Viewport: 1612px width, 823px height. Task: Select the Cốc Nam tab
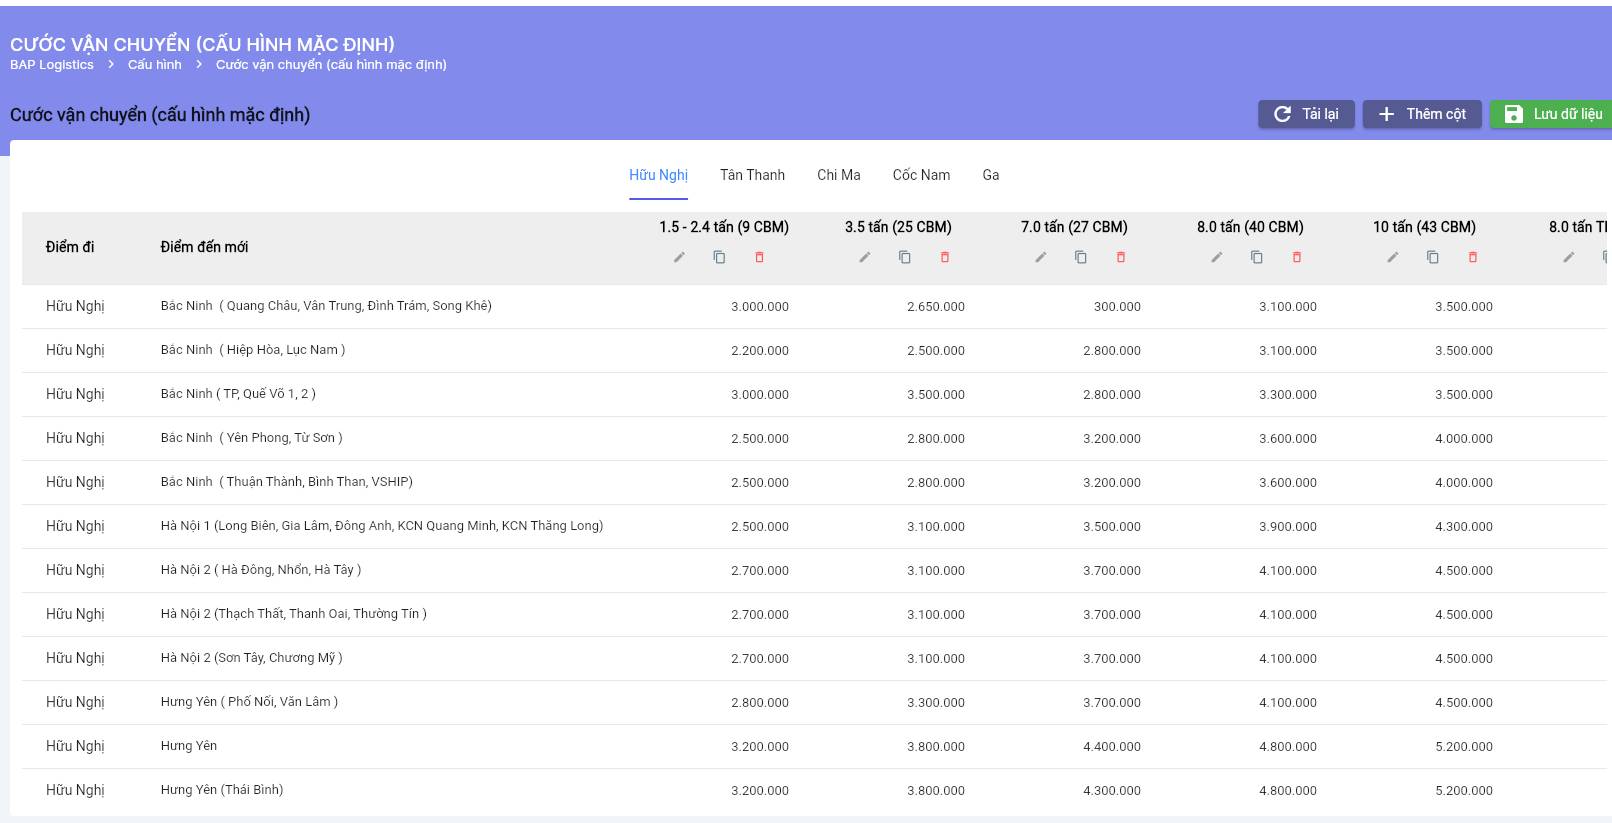point(921,175)
